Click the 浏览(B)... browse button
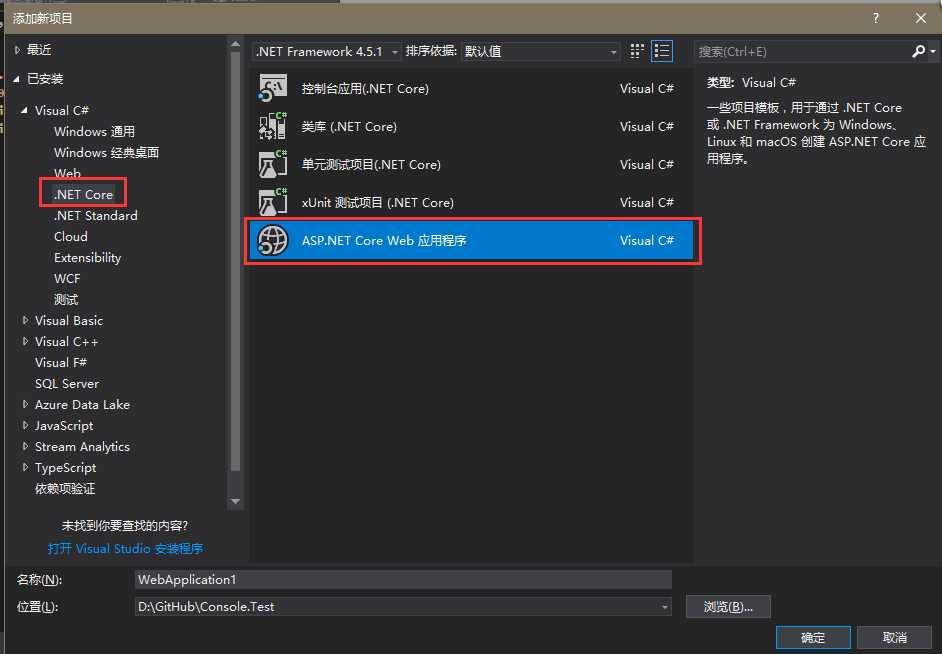This screenshot has width=942, height=654. (728, 607)
